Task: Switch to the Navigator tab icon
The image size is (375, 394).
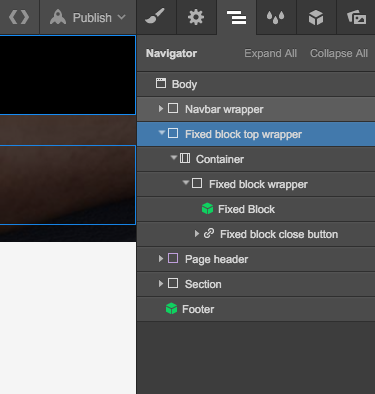Action: 237,17
